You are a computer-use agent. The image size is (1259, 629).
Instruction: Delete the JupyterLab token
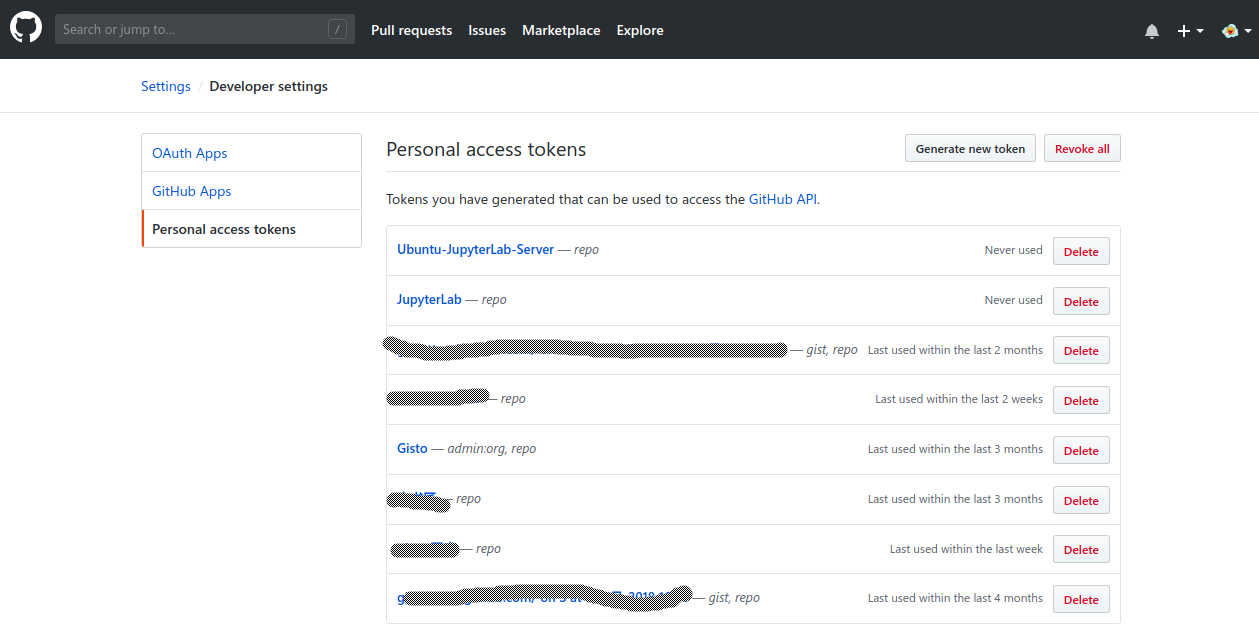pyautogui.click(x=1081, y=301)
